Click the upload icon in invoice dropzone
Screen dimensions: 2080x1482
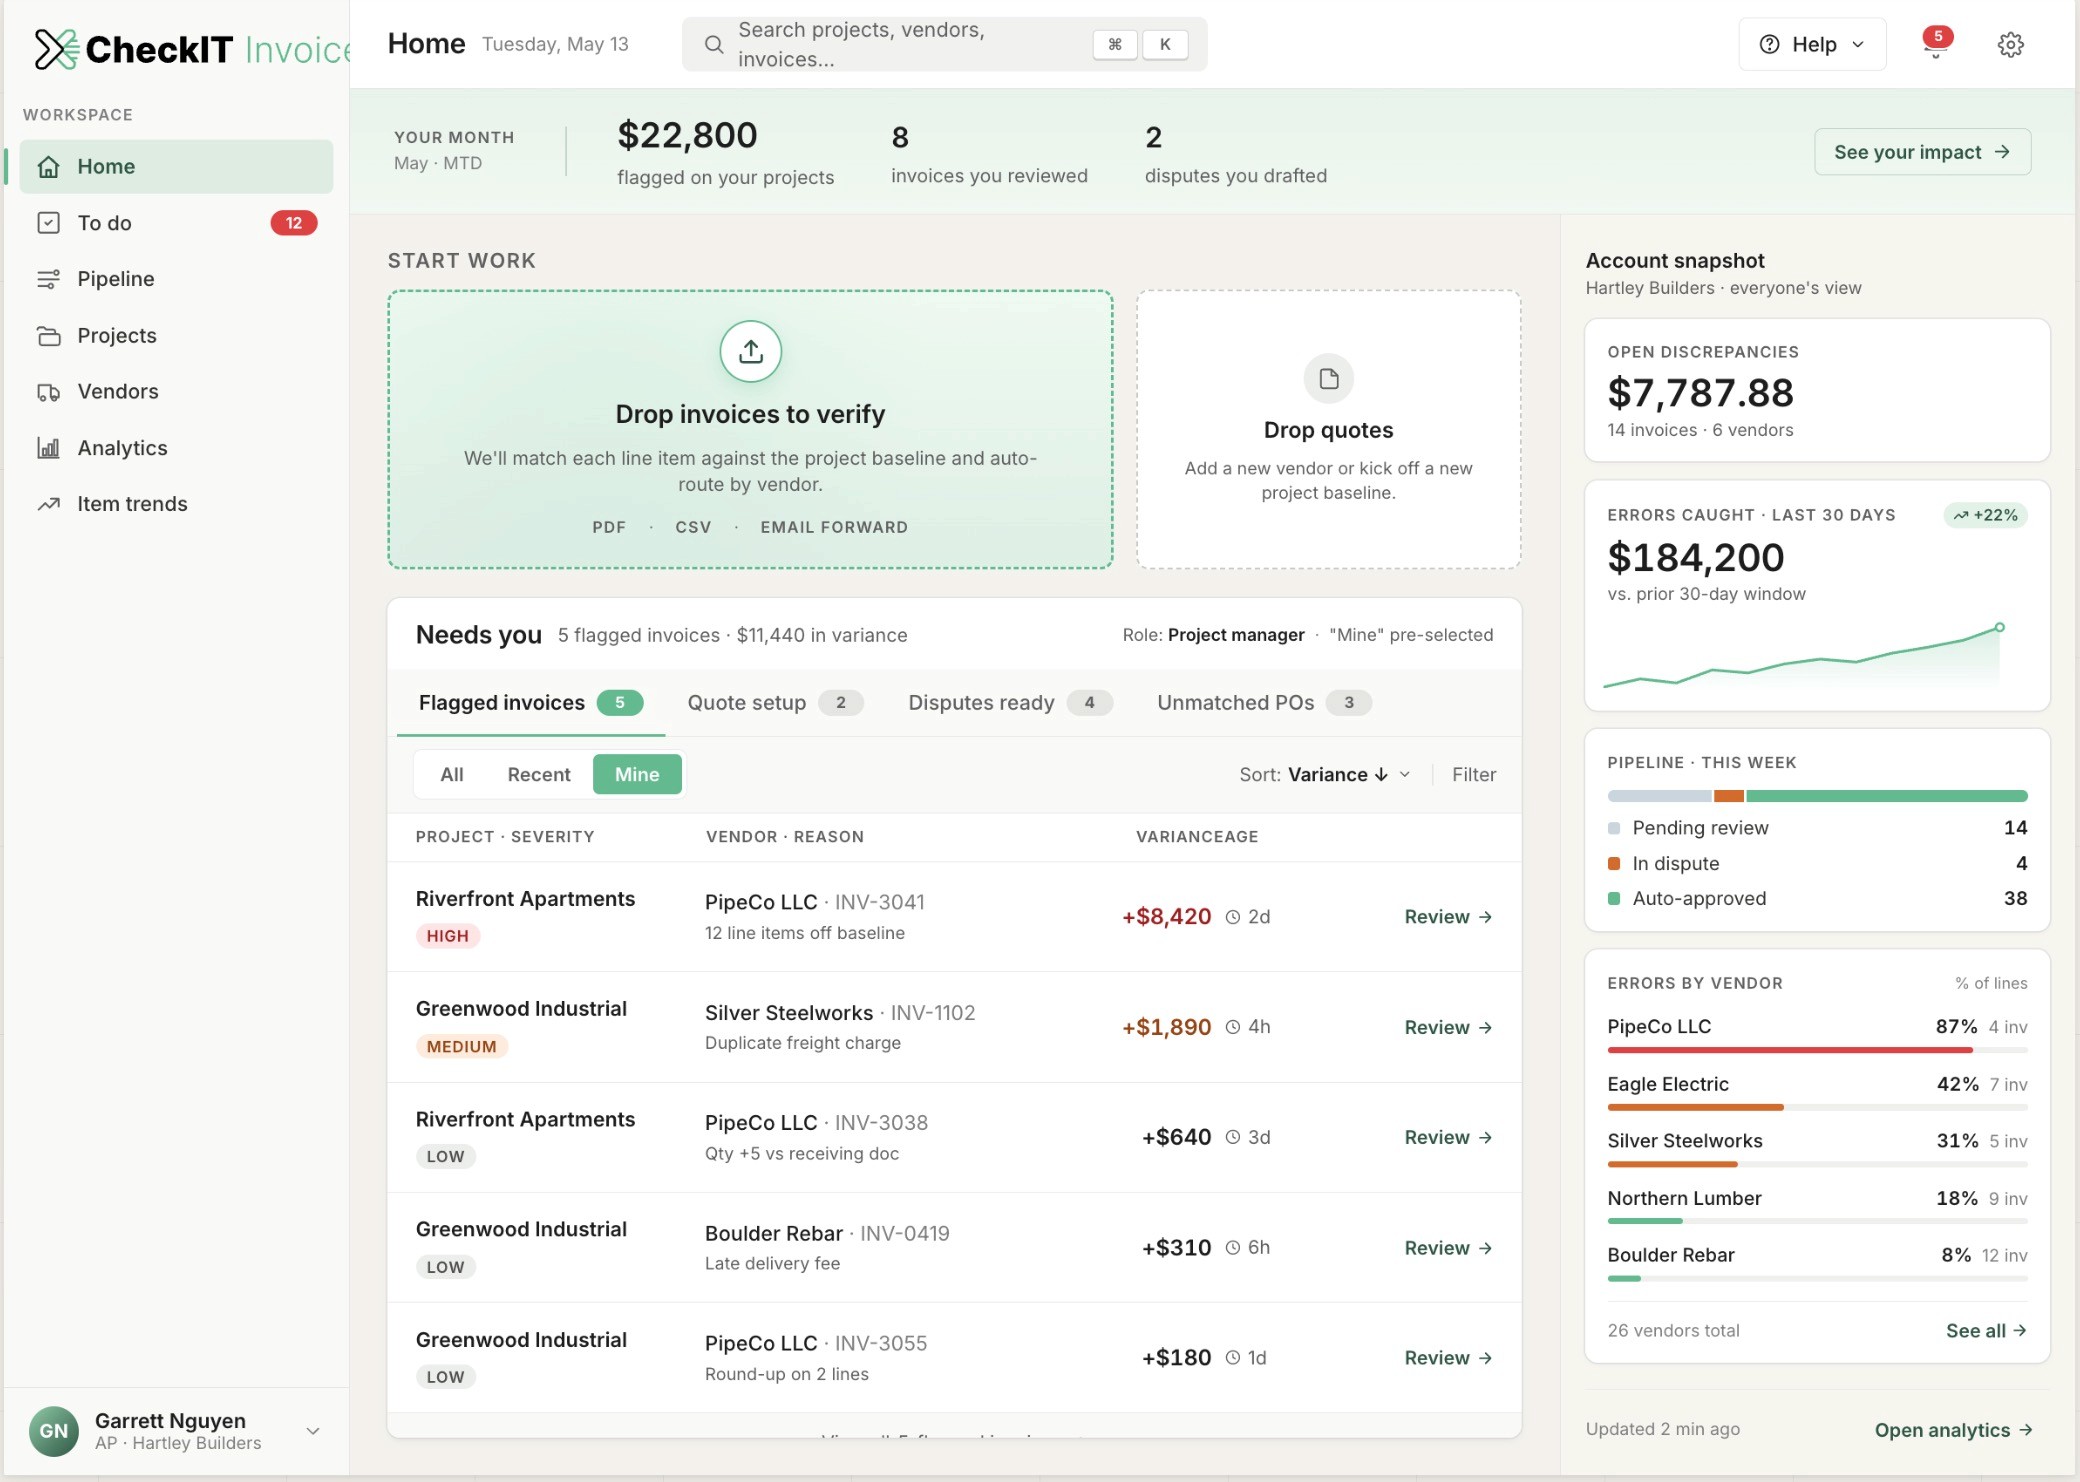click(x=751, y=351)
